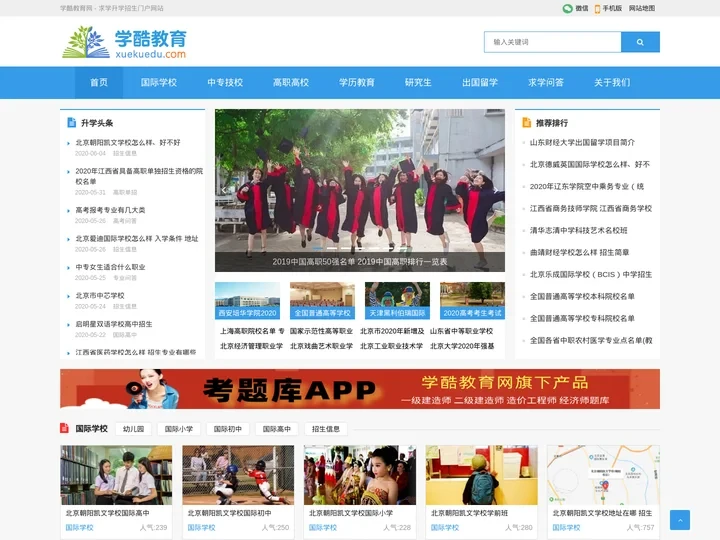Open link 北京经济管理职业学

tap(251, 346)
